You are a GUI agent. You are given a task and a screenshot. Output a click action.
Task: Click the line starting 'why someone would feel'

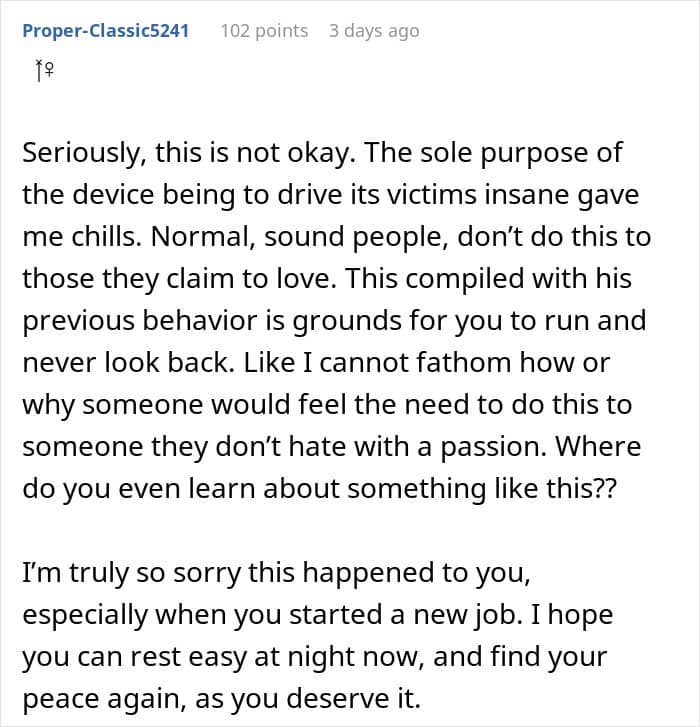point(326,405)
